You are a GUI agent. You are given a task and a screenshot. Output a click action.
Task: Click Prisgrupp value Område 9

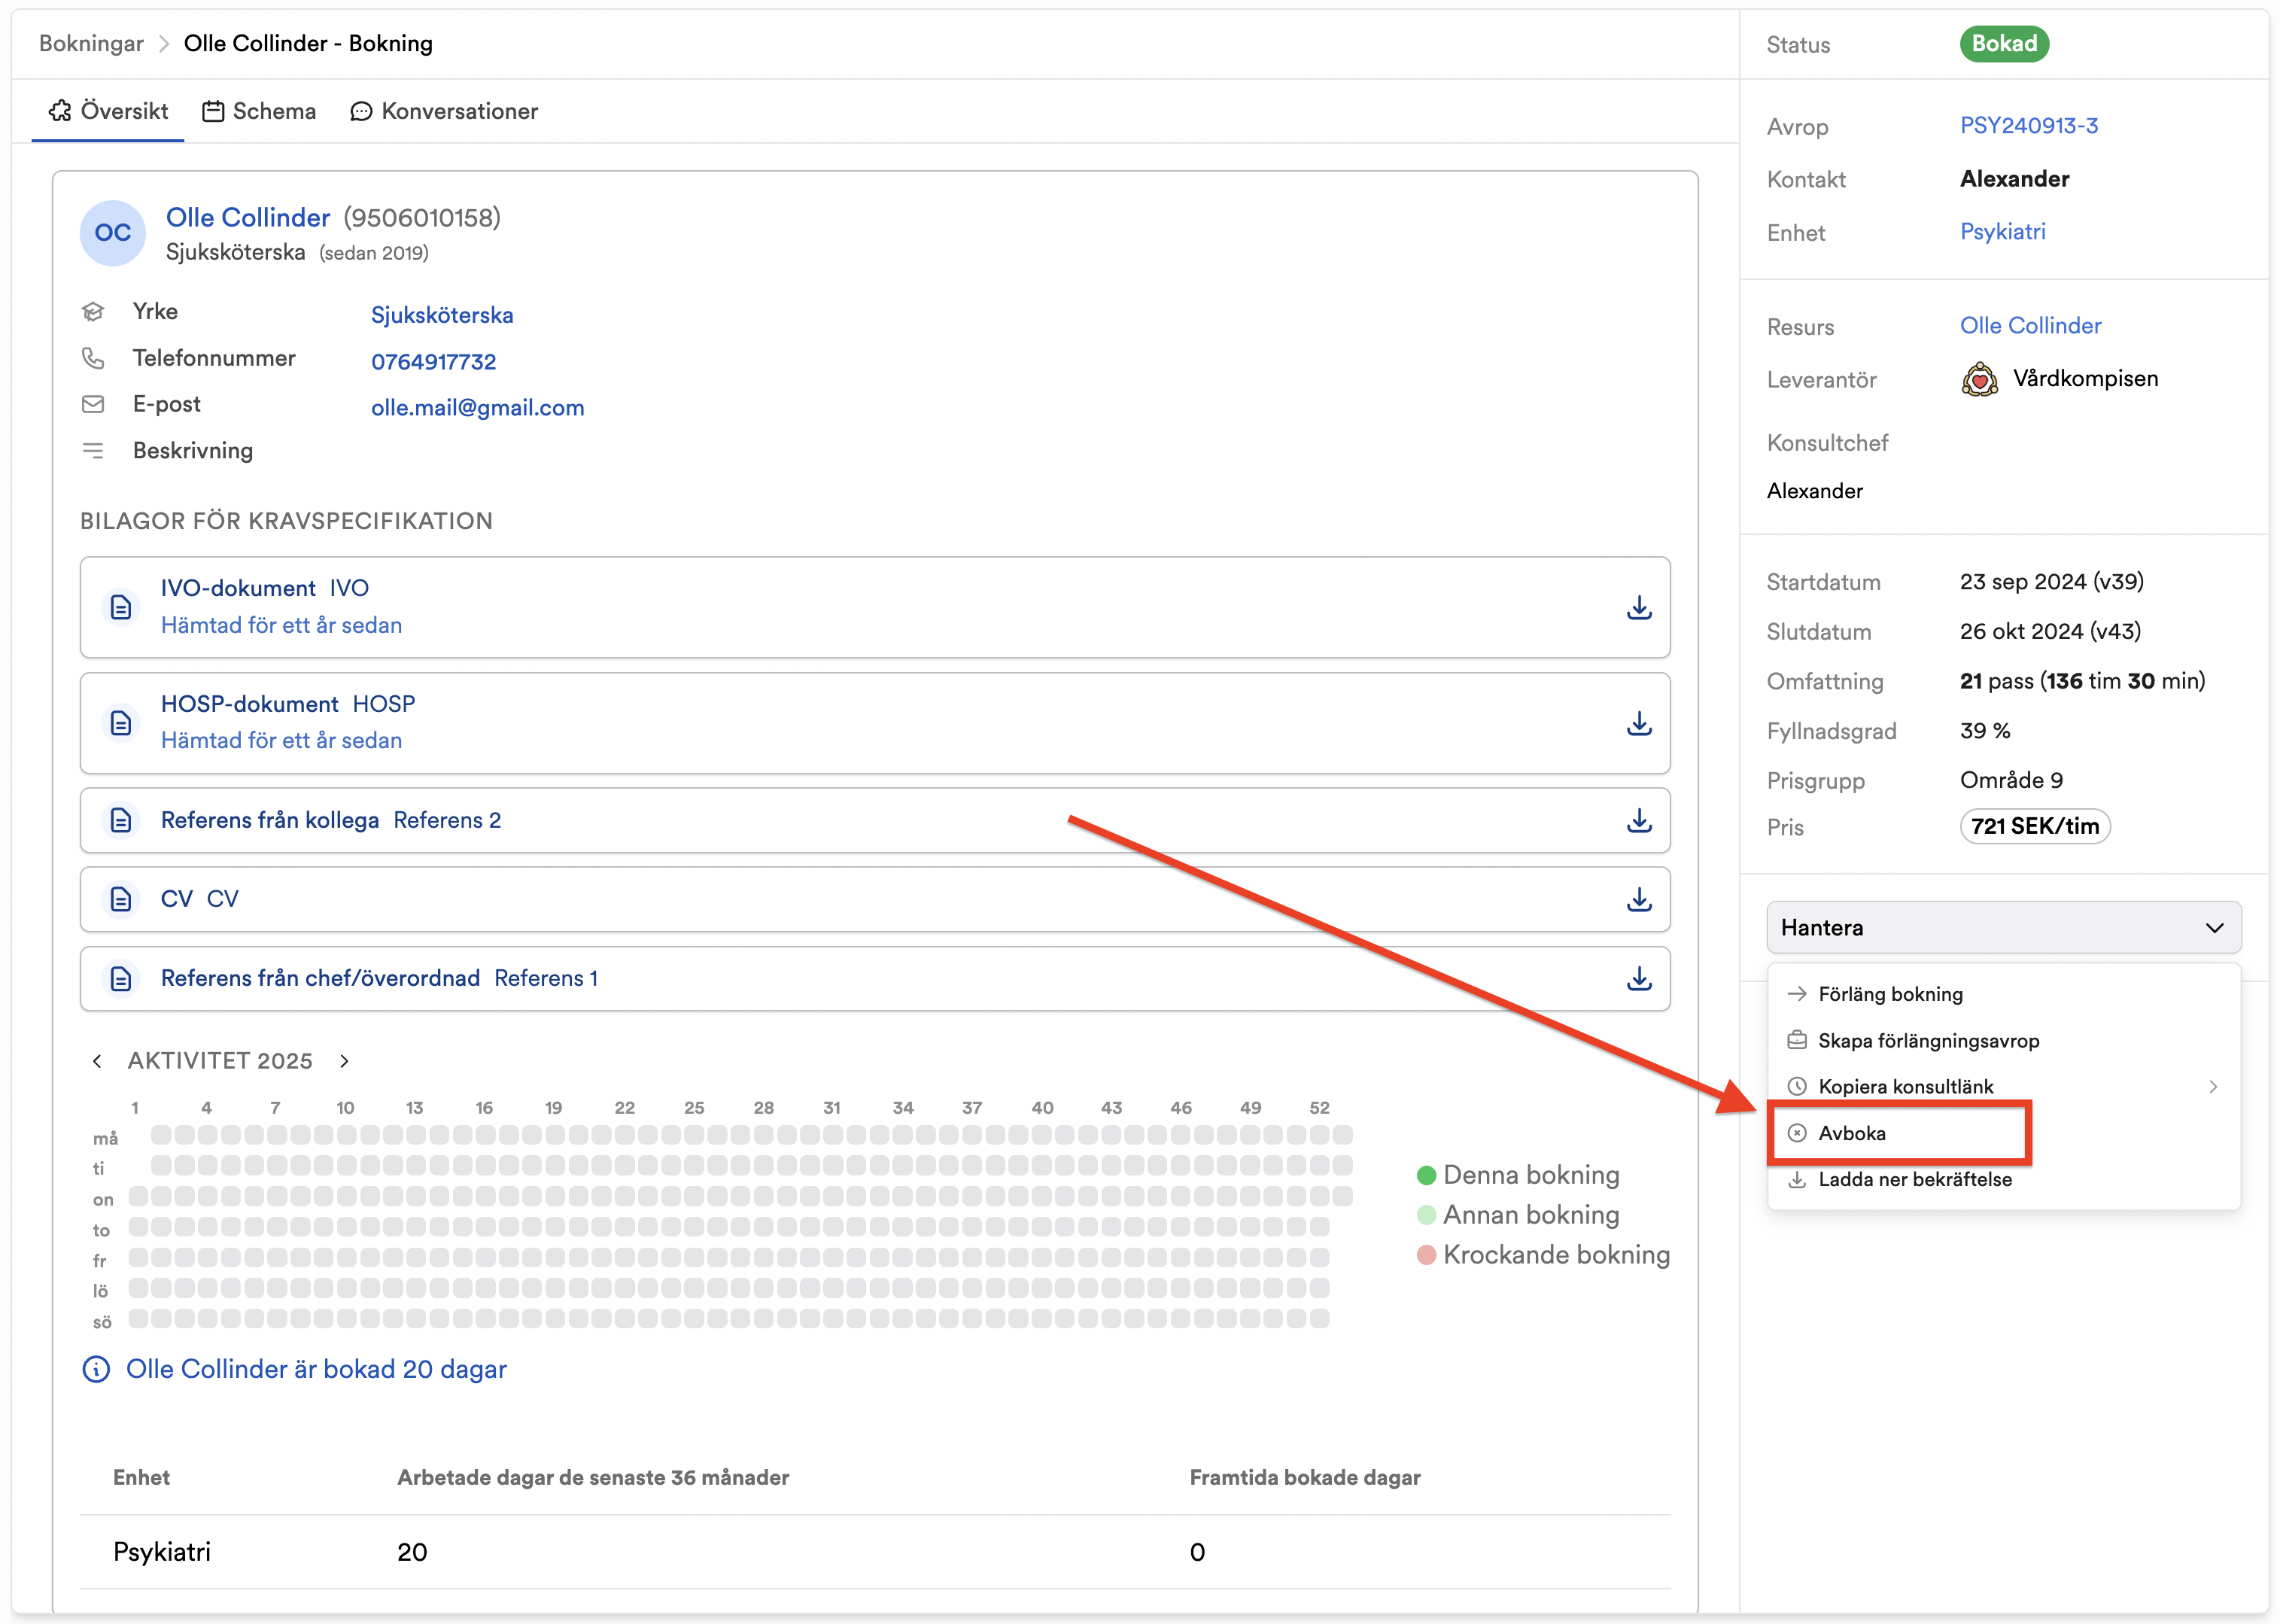2011,780
